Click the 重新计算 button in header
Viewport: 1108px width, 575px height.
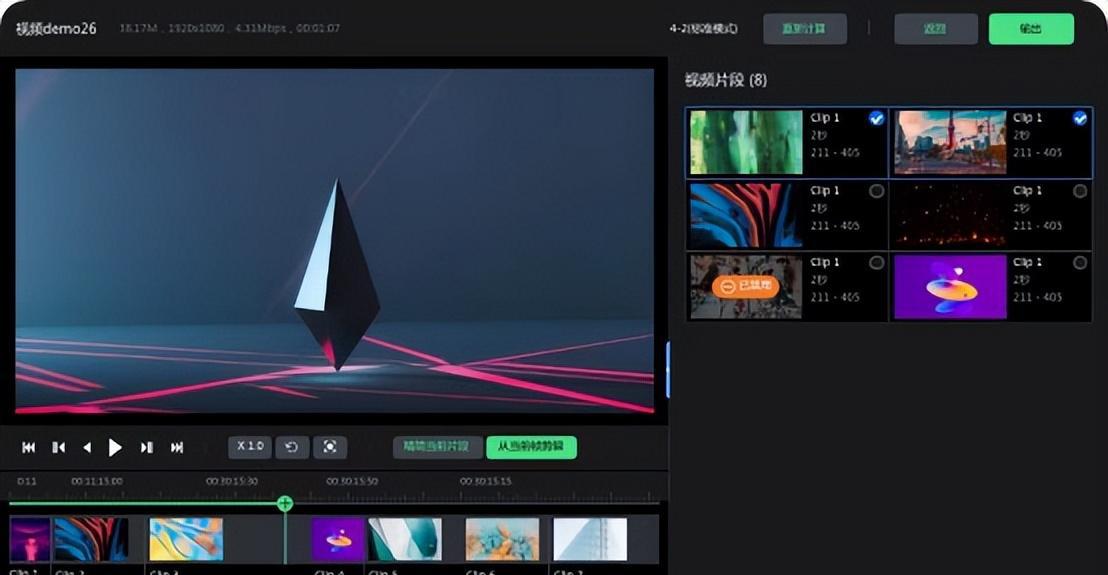coord(805,29)
